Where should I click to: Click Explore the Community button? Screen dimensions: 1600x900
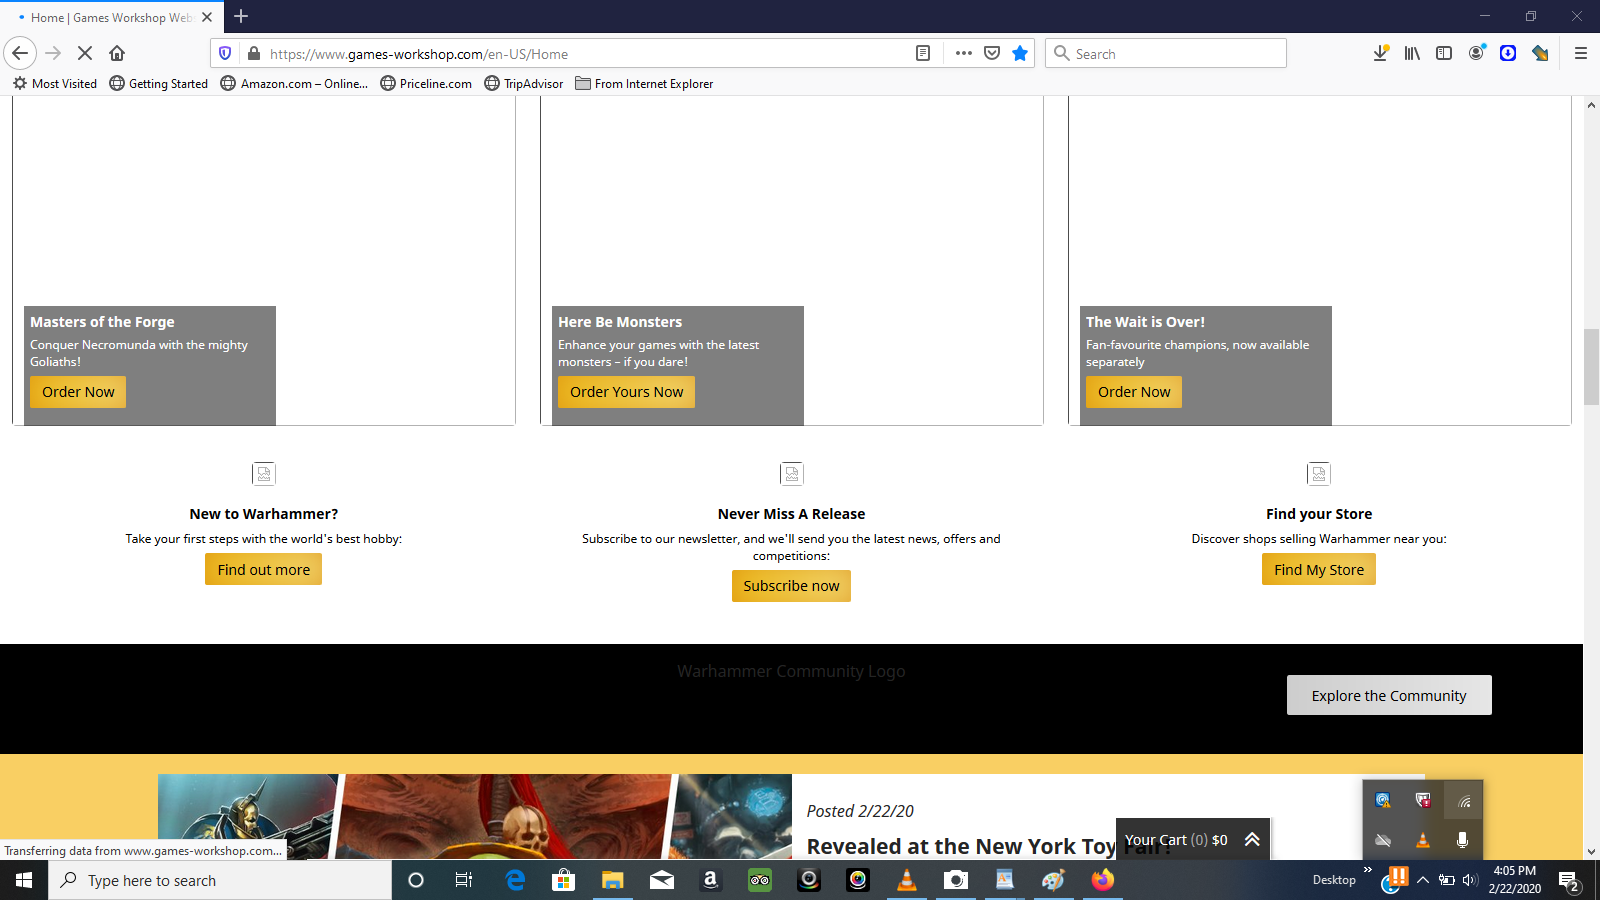pyautogui.click(x=1389, y=695)
